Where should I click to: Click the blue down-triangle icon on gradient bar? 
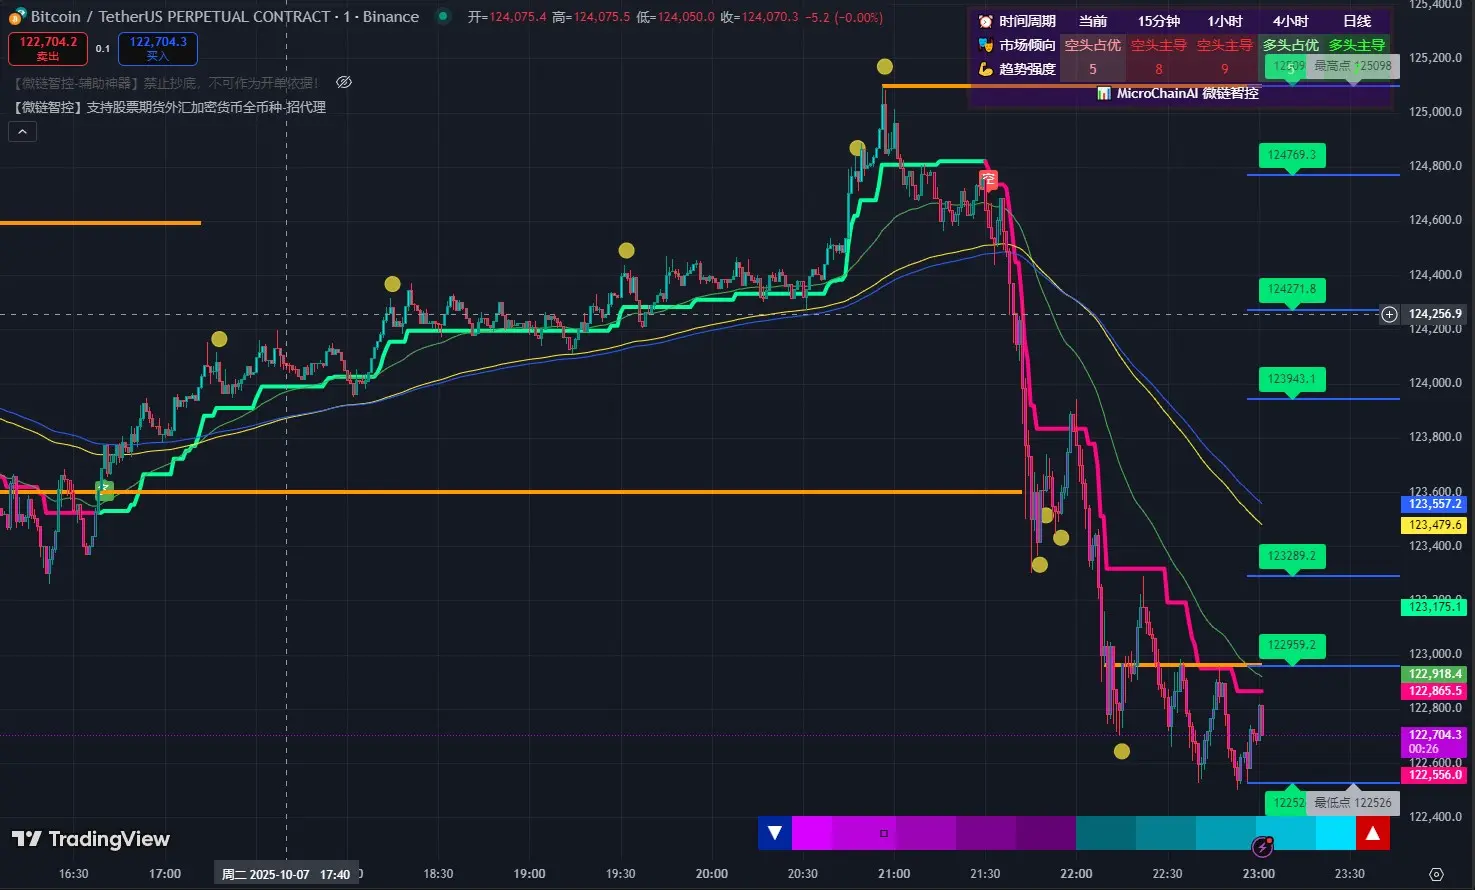(775, 833)
